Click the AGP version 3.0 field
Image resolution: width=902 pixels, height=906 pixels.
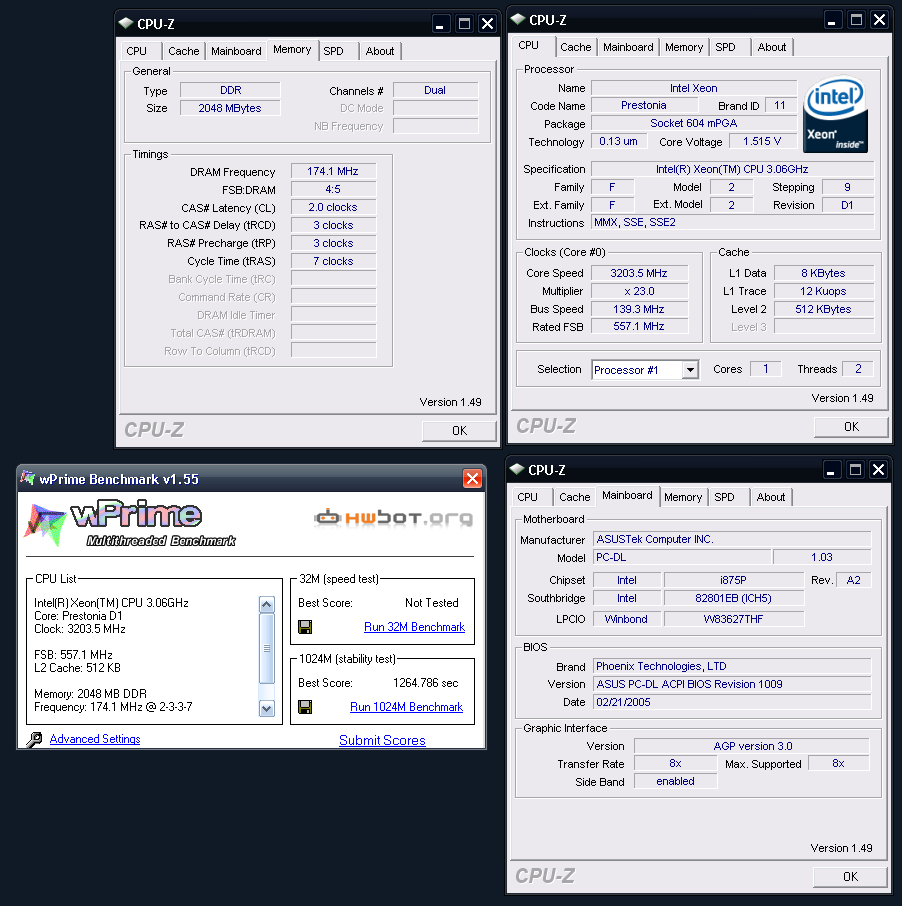[752, 746]
